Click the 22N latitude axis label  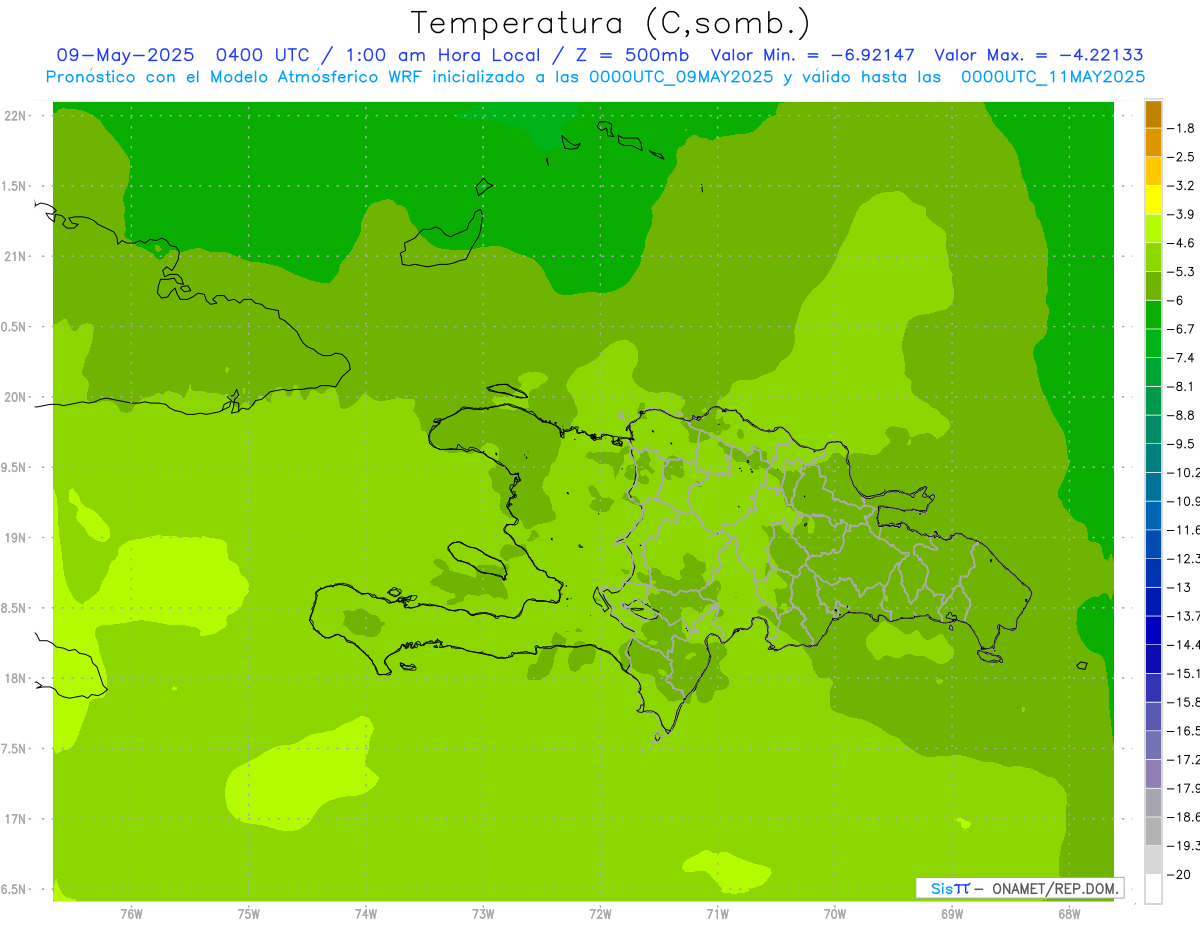[x=15, y=115]
